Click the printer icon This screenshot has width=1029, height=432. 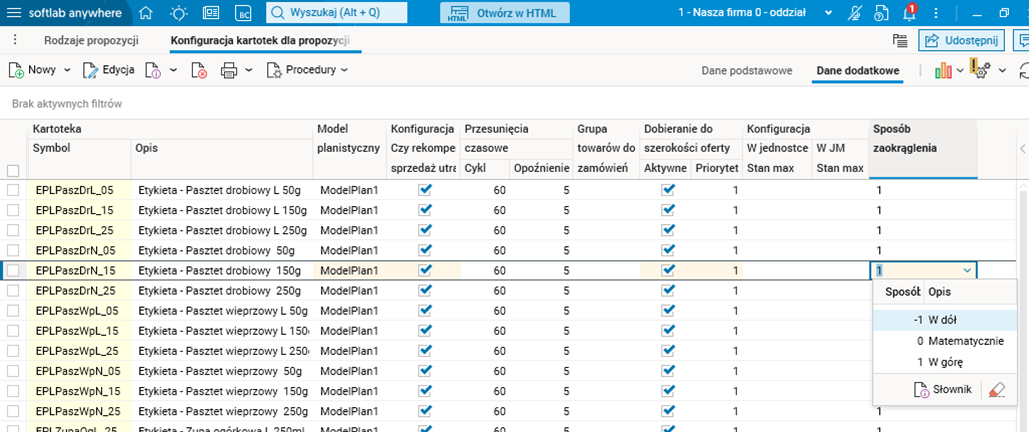228,70
